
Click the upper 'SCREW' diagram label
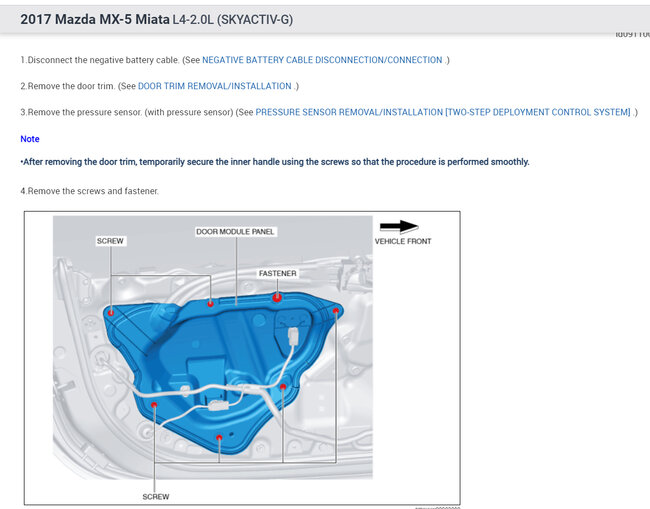(x=110, y=241)
